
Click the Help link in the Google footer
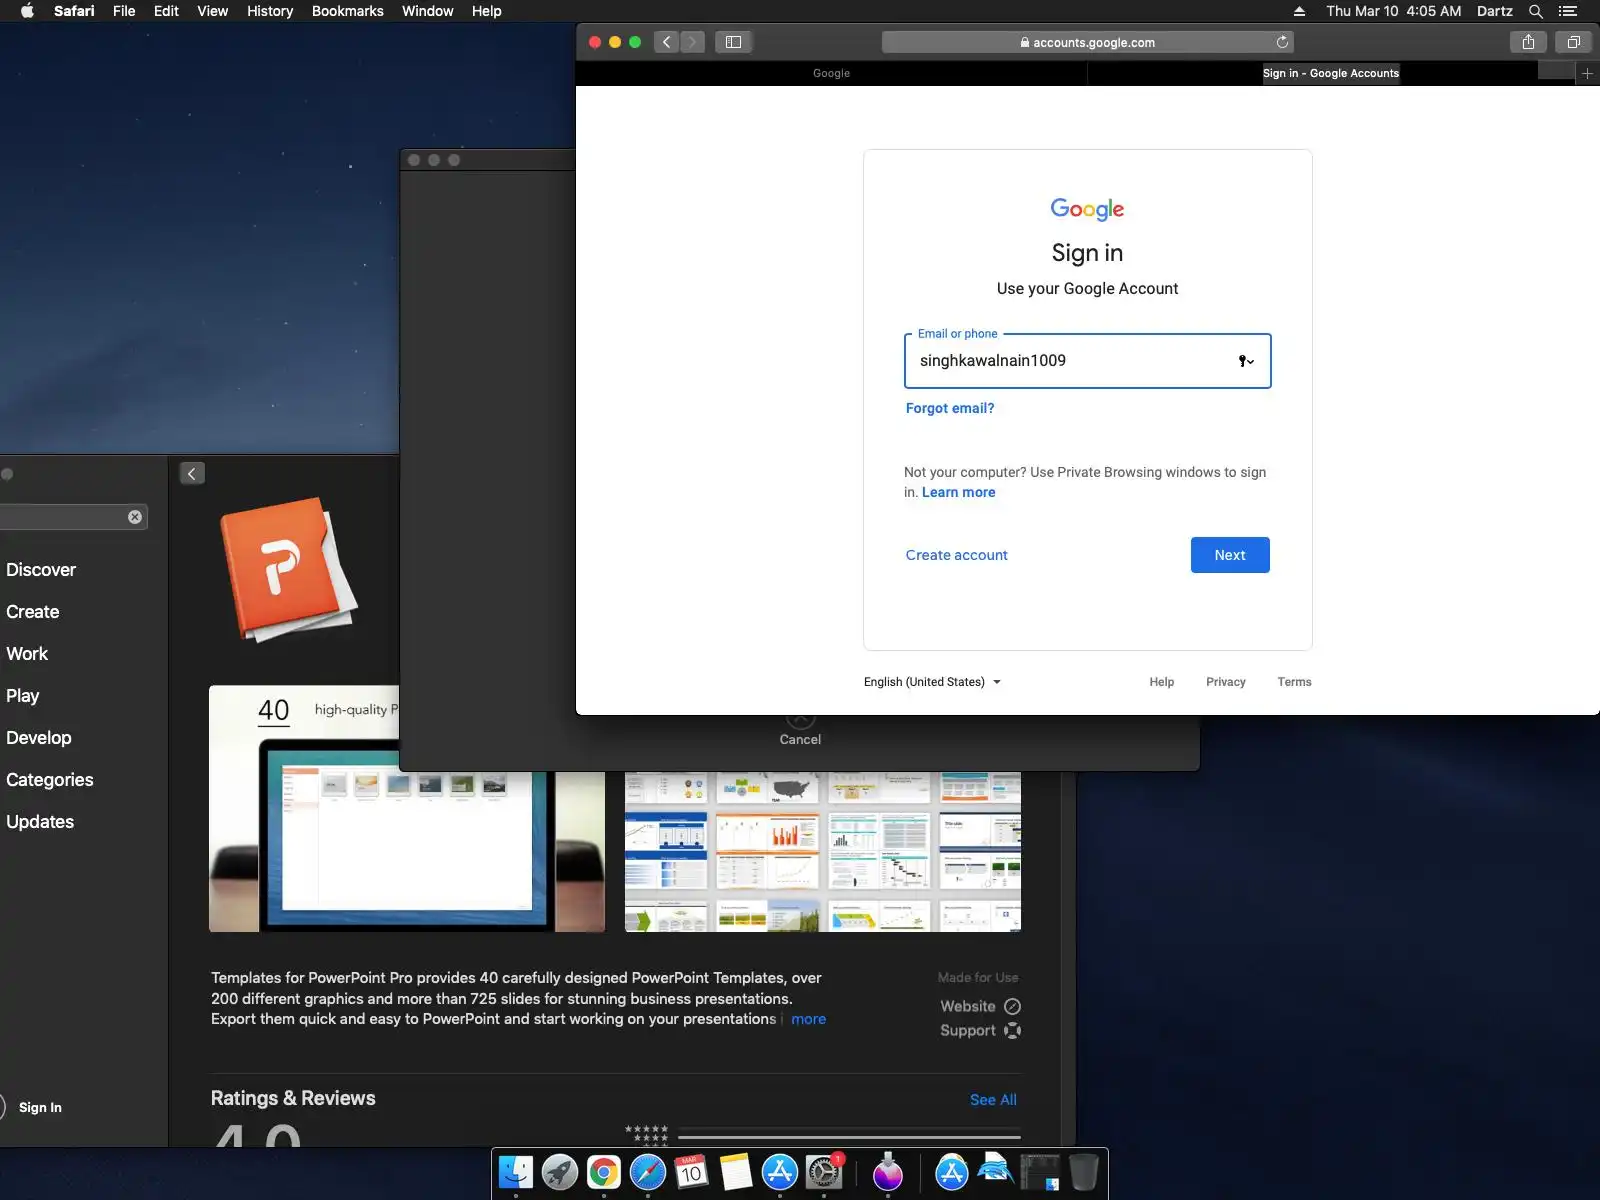(1161, 682)
